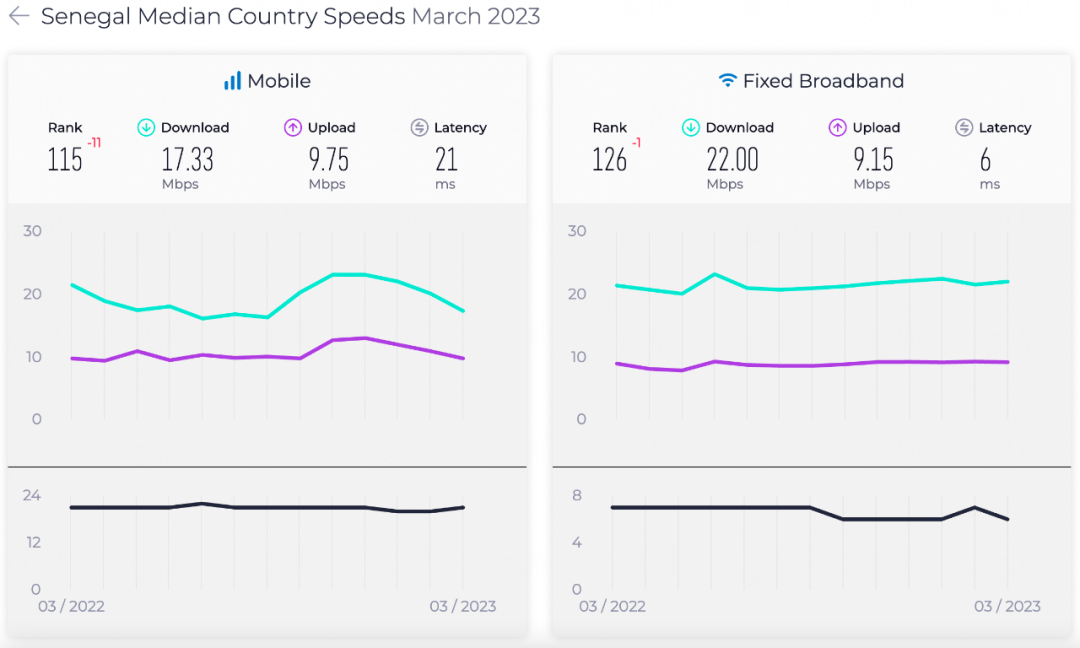The height and width of the screenshot is (648, 1080).
Task: Click Fixed Broadband latency value 6 ms
Action: click(x=985, y=160)
